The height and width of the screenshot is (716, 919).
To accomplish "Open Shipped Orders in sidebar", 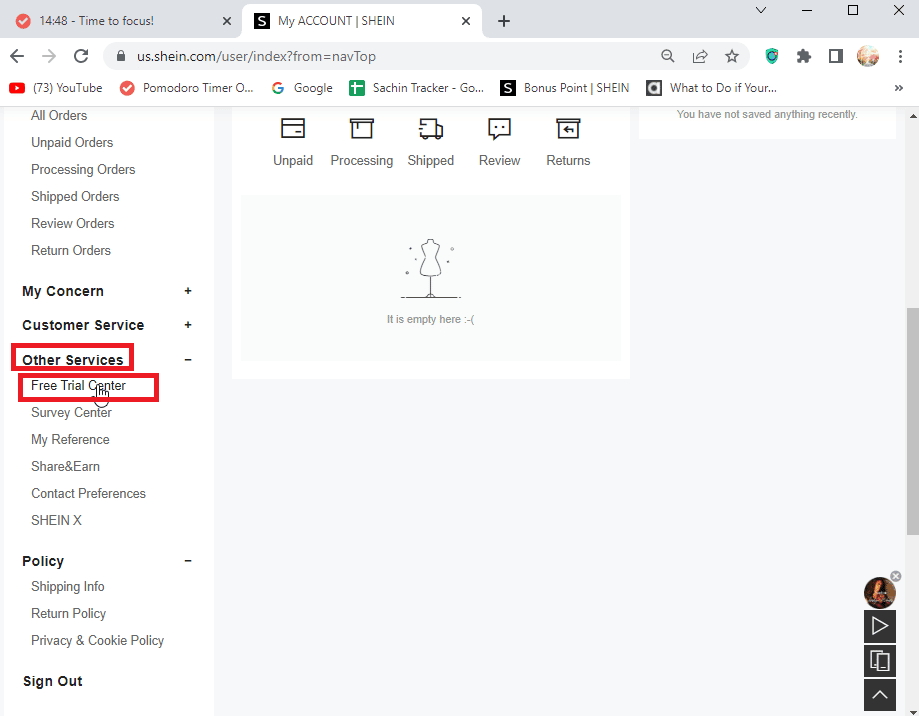I will (75, 196).
